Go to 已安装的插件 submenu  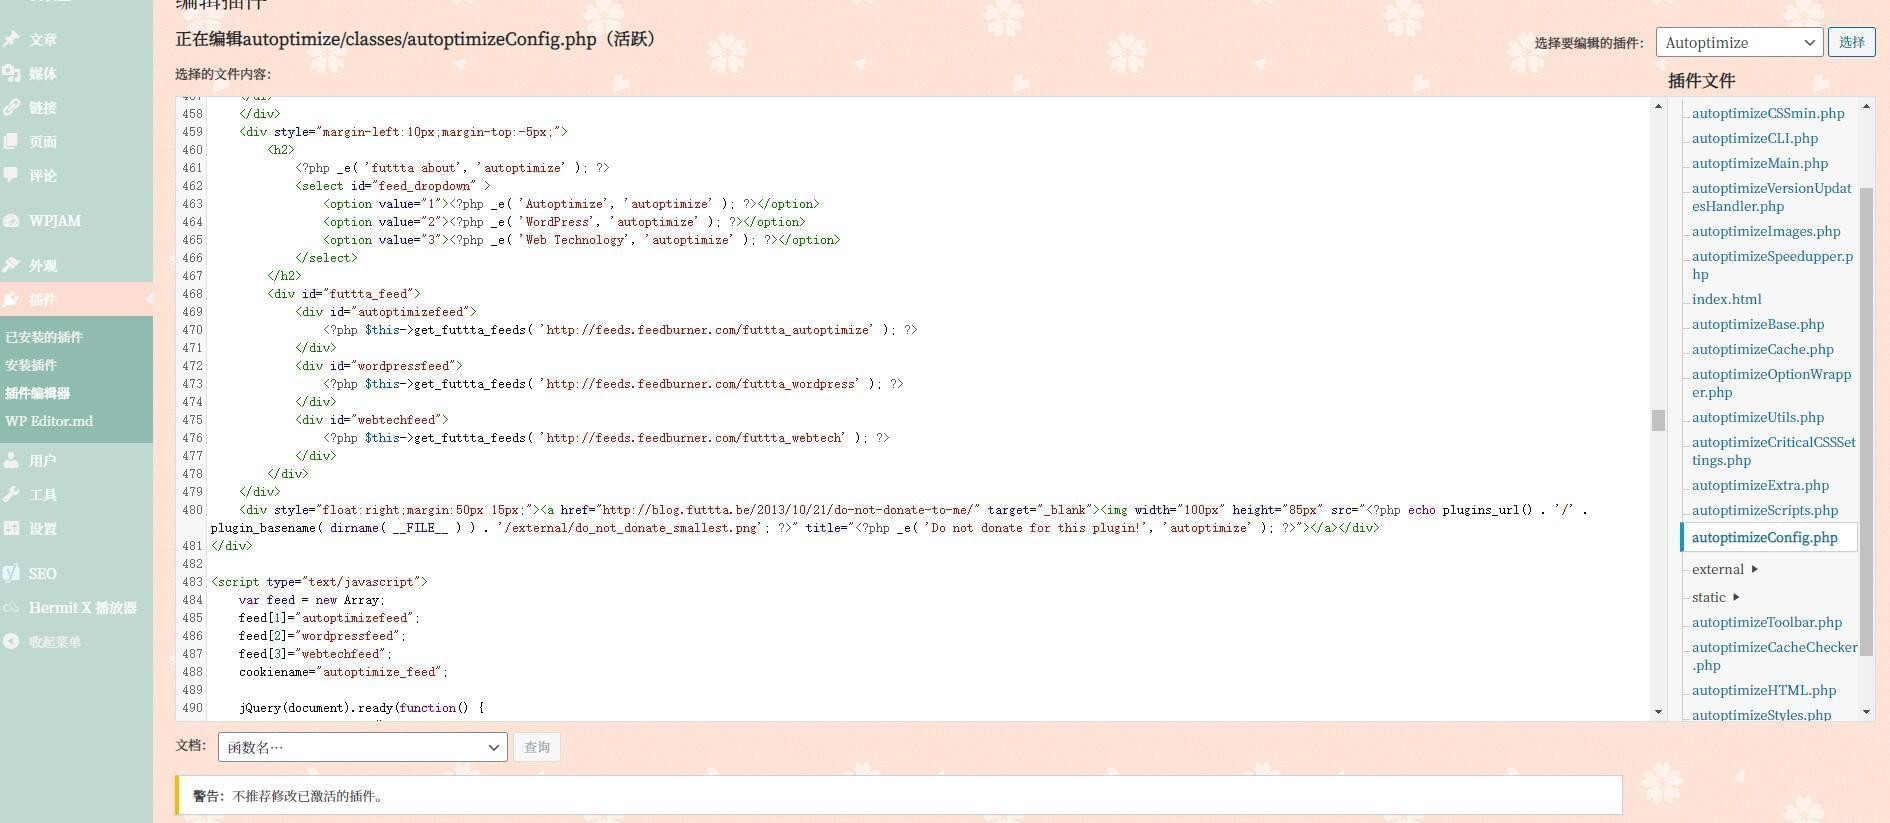tap(44, 337)
